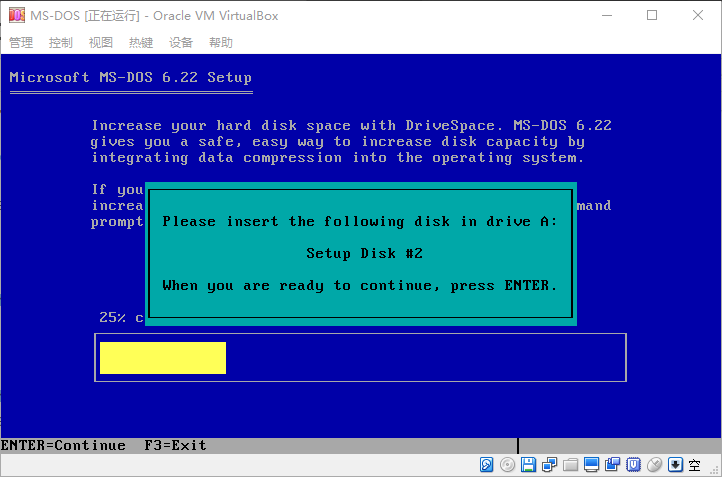The image size is (722, 477).
Task: Open the 控制 menu
Action: [61, 43]
